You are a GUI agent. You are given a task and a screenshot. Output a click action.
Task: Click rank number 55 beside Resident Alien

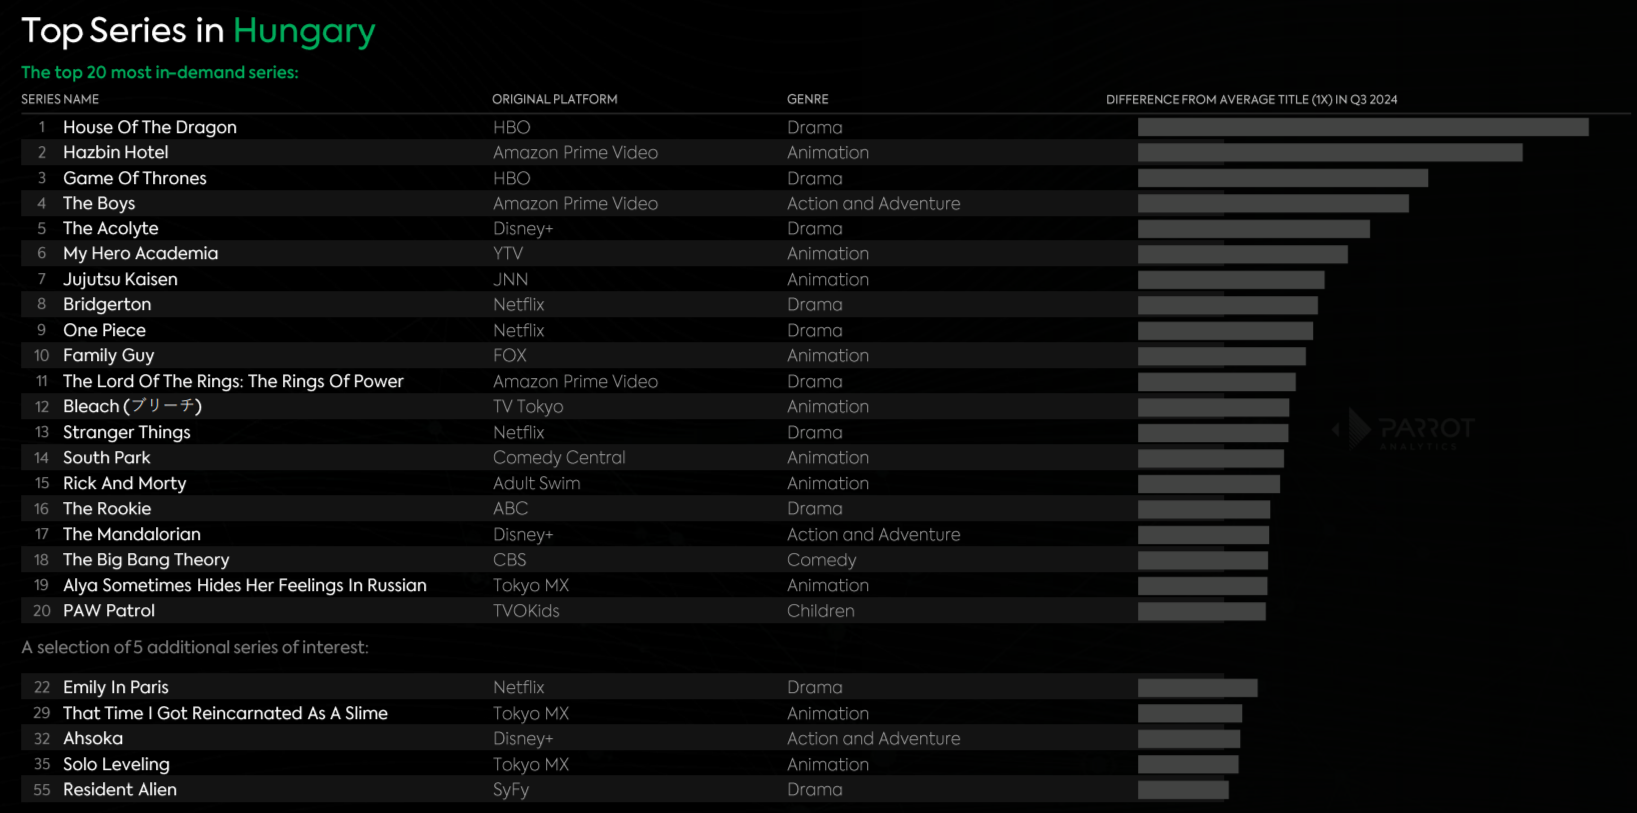[42, 789]
